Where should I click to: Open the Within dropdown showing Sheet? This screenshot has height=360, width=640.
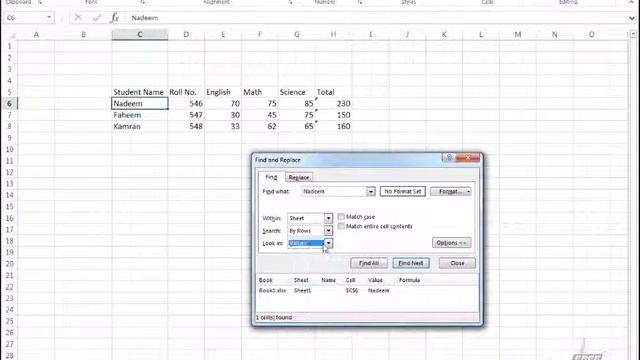point(328,218)
